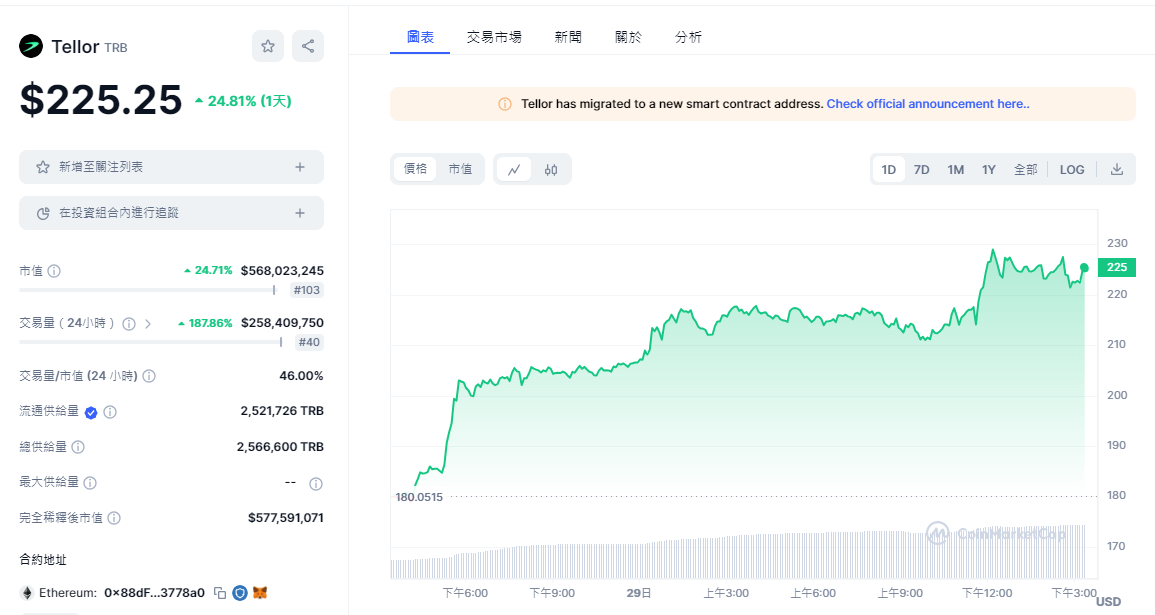Show the info tooltip for 總供給量
The image size is (1155, 615).
[x=78, y=447]
